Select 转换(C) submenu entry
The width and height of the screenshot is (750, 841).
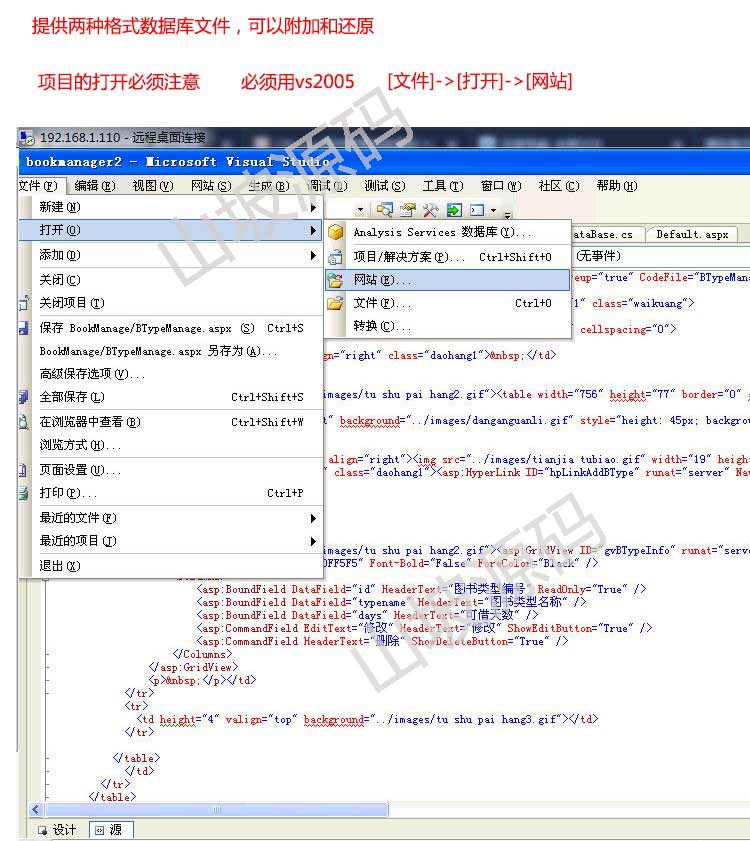point(448,326)
